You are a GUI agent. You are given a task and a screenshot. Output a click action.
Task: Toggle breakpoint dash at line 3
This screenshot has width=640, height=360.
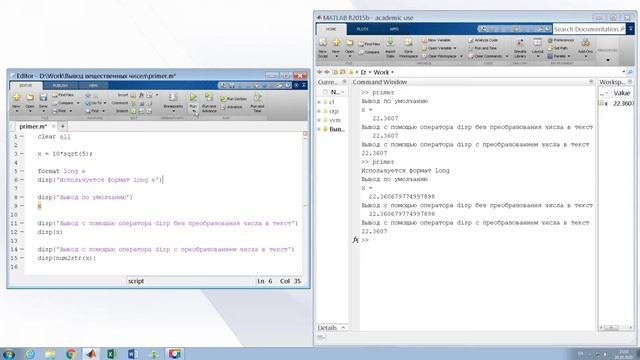point(22,154)
